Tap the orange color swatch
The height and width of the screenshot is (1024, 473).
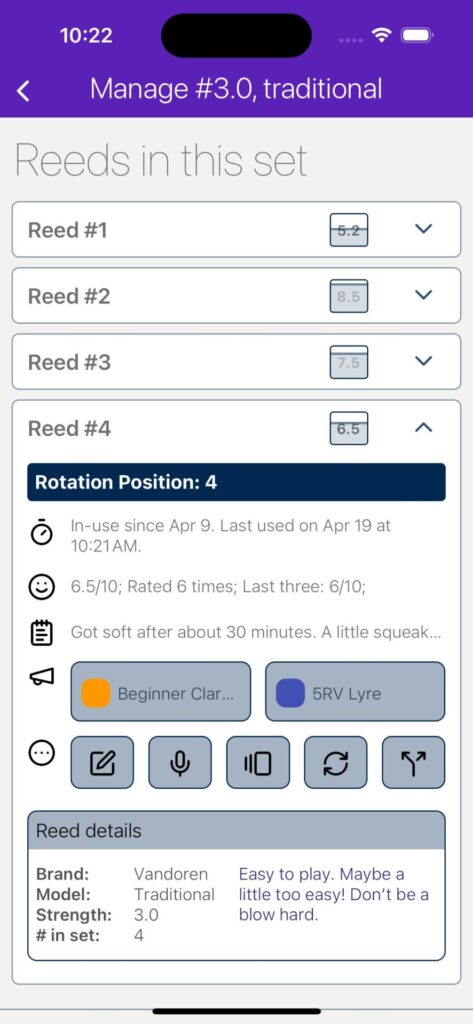tap(96, 693)
